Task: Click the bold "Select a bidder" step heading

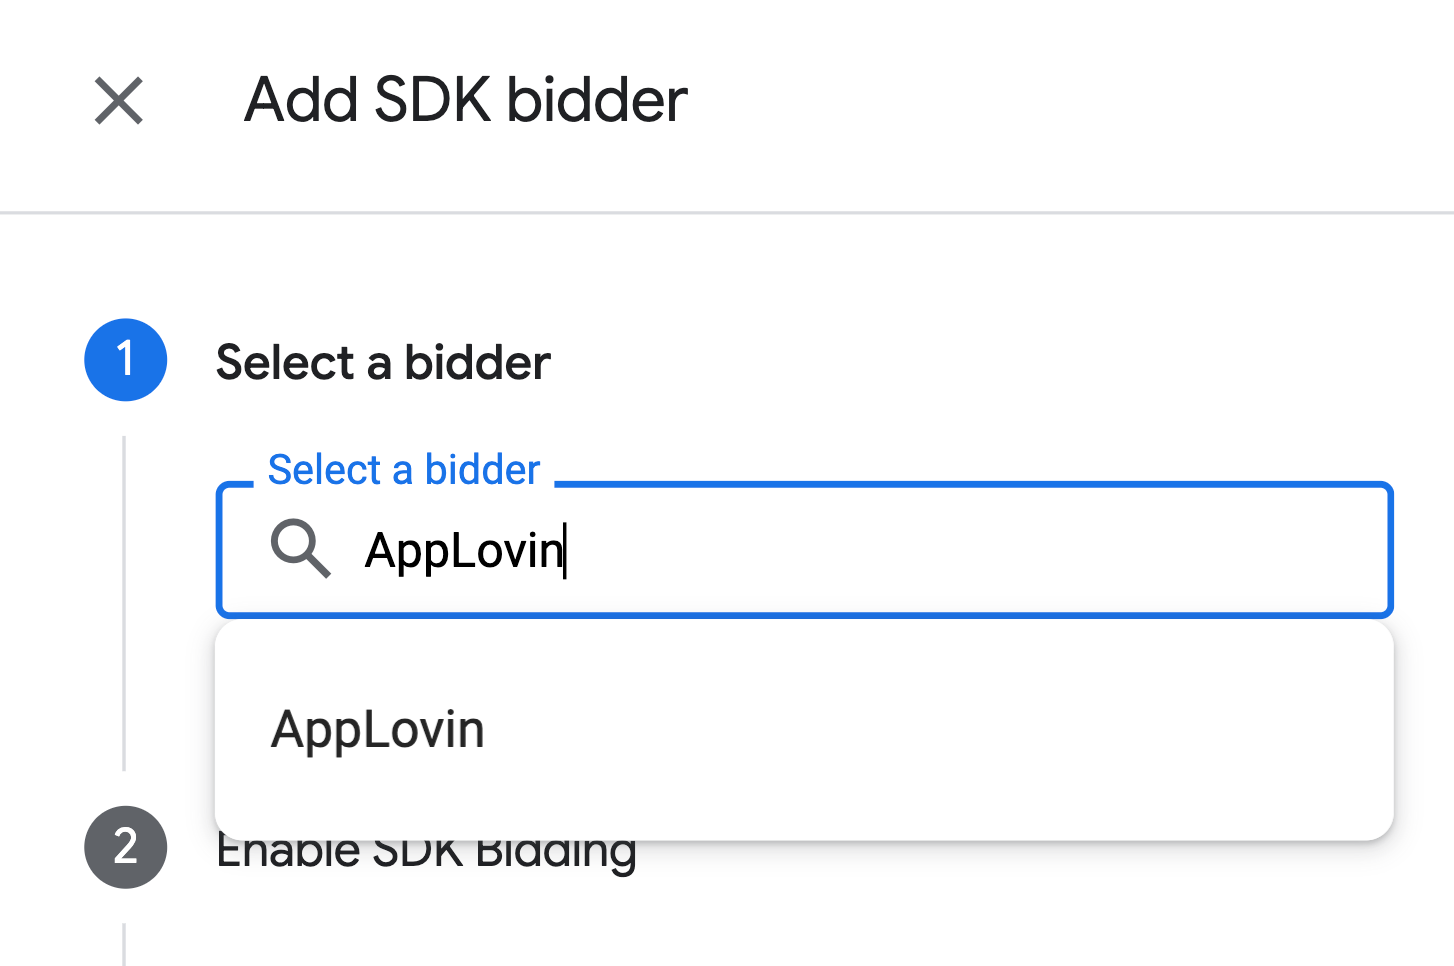Action: click(383, 362)
